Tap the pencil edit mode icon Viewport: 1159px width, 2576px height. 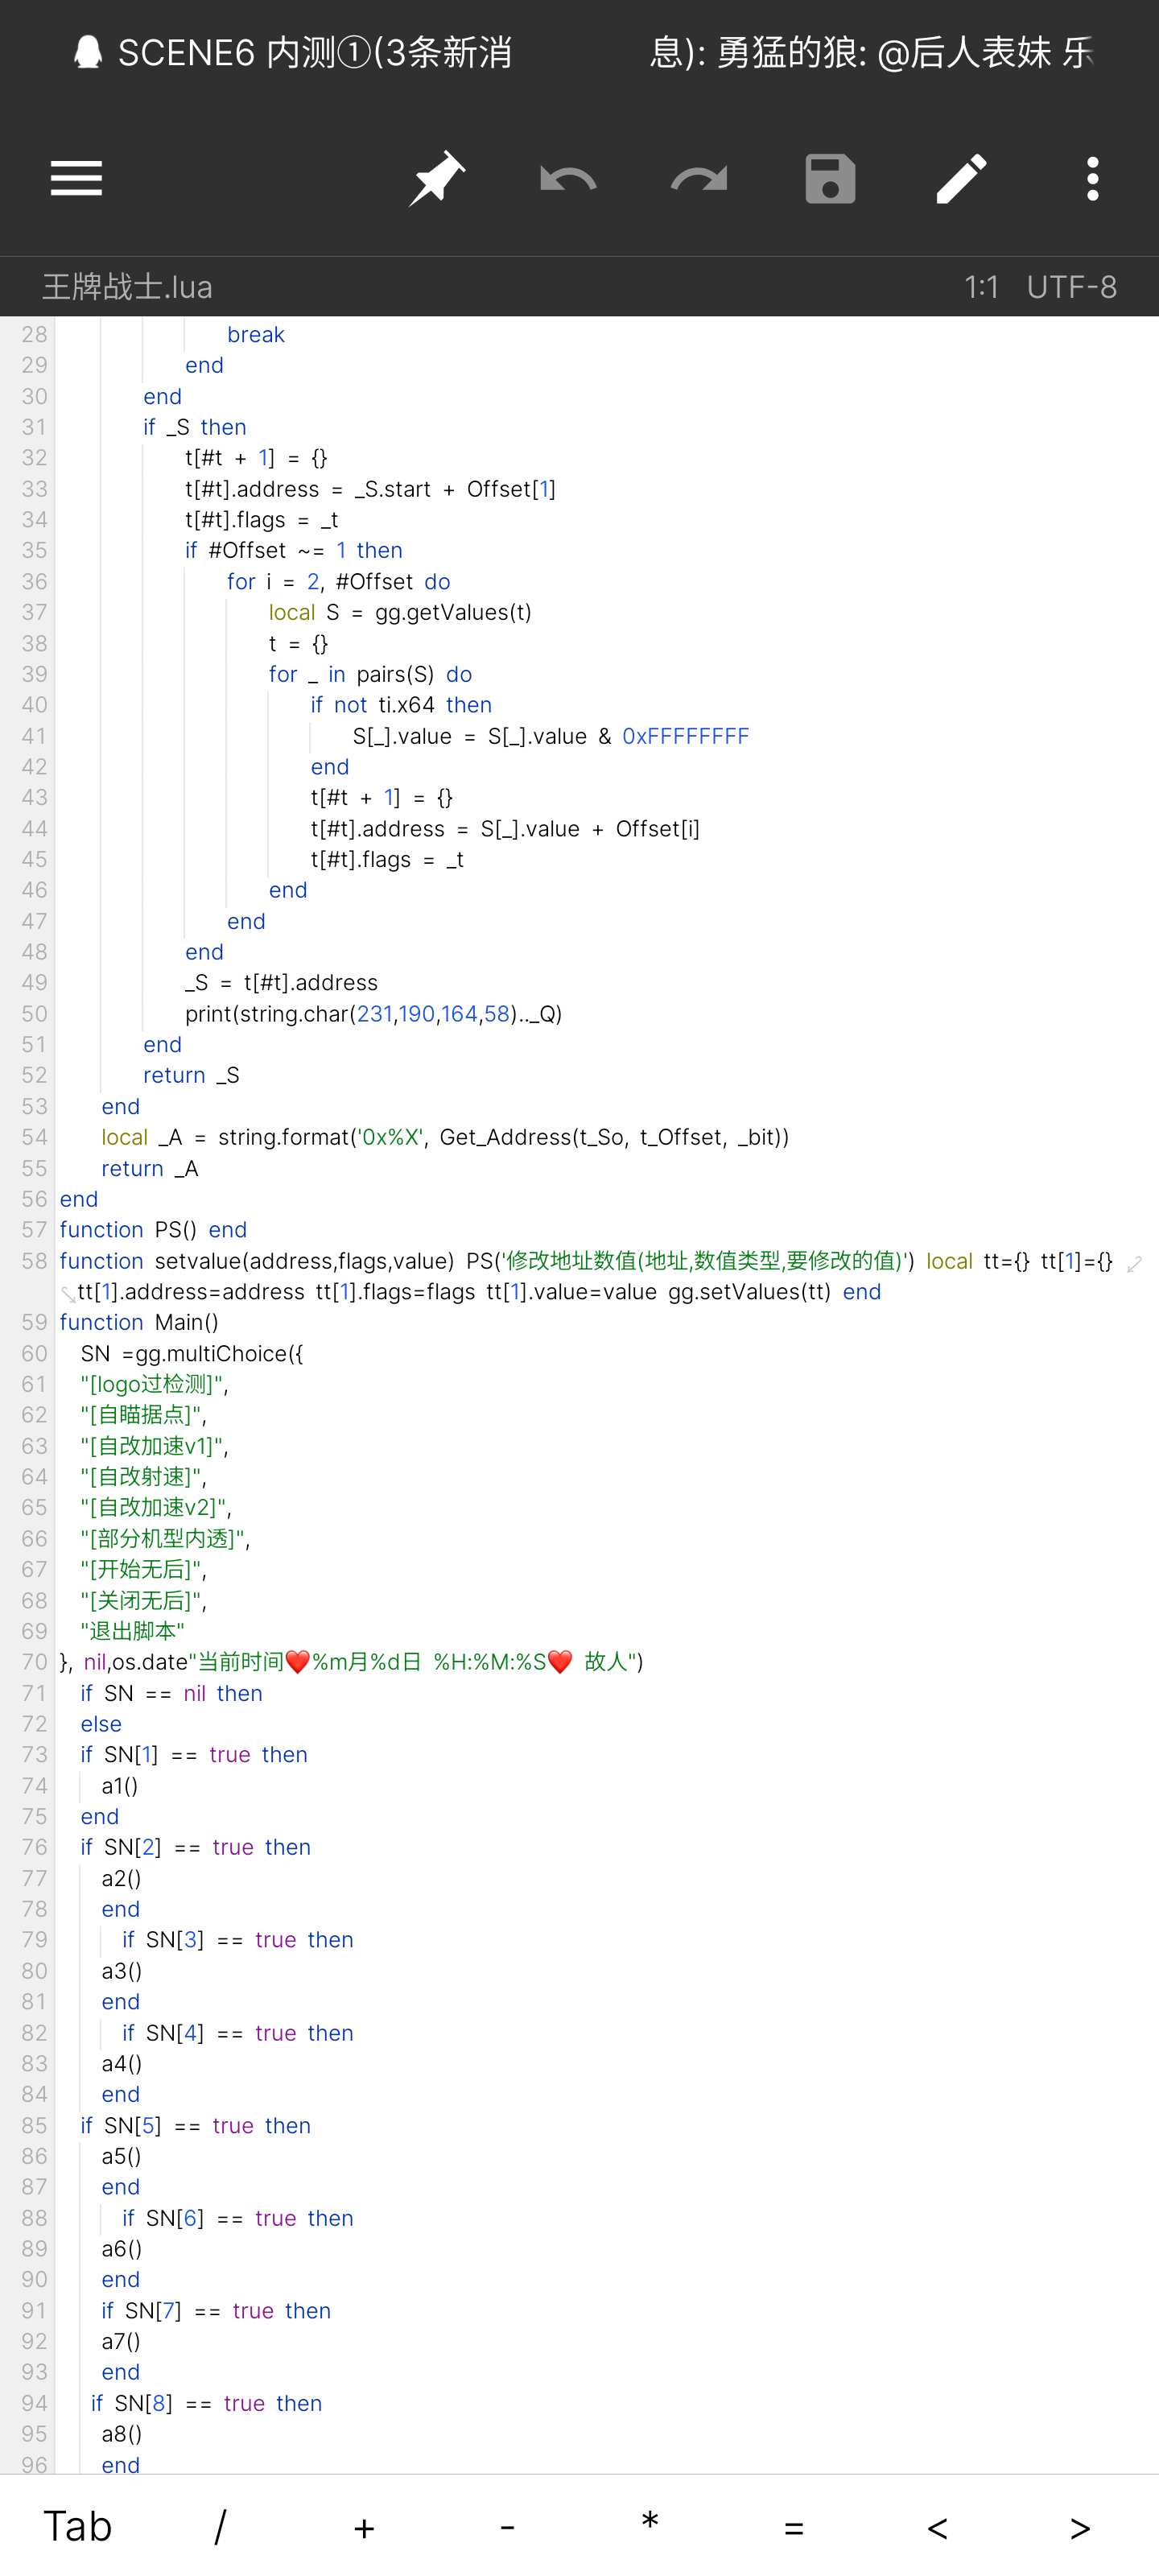tap(961, 179)
